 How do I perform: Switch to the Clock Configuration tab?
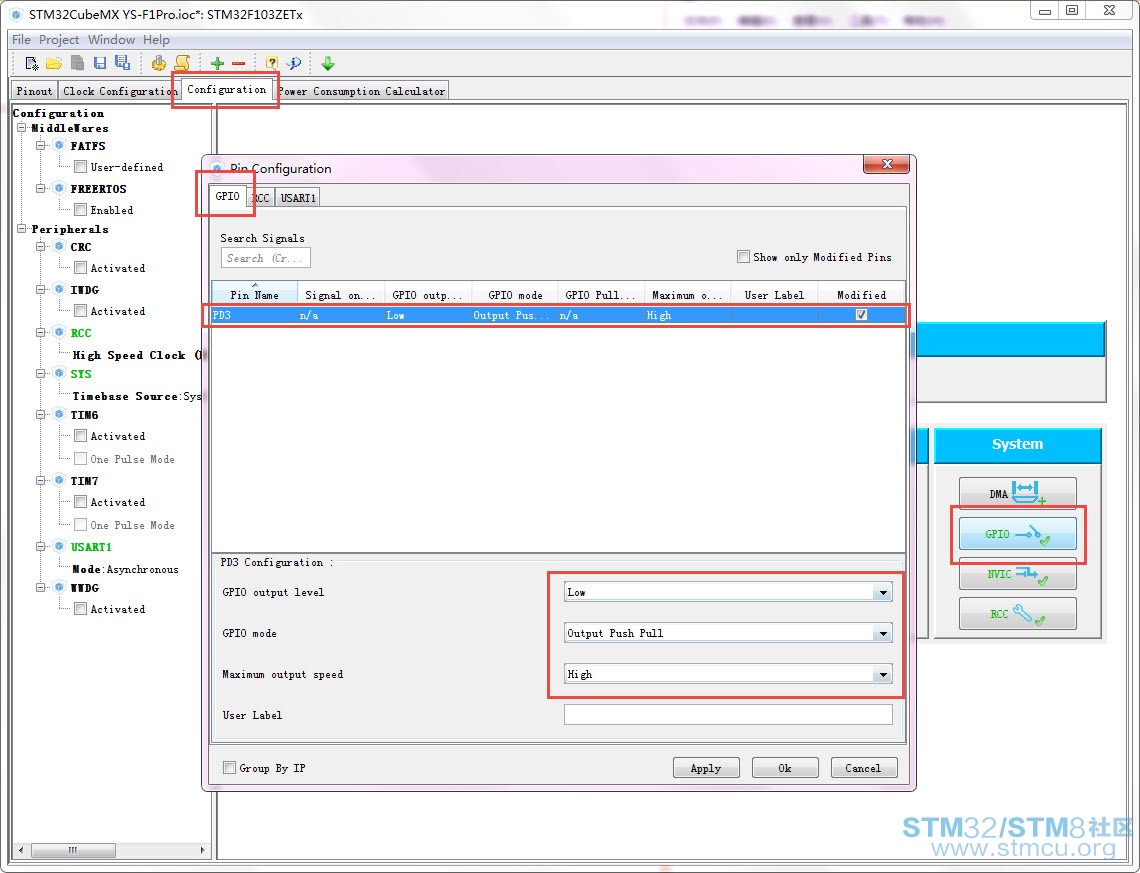119,91
